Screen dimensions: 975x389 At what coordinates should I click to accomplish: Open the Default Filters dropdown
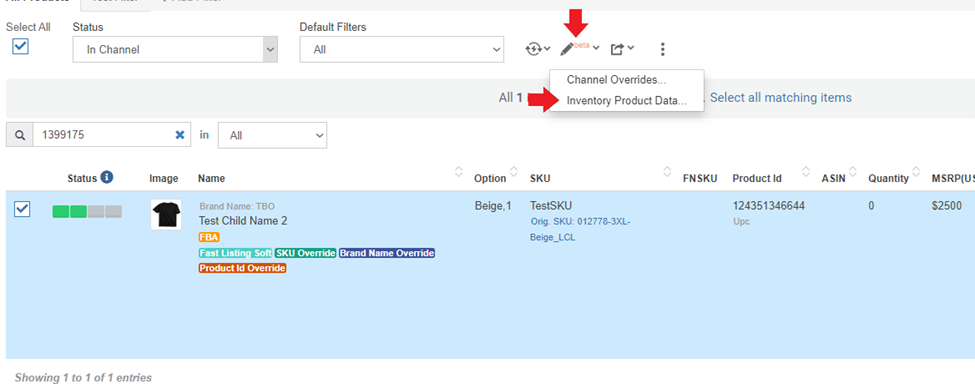pos(402,49)
